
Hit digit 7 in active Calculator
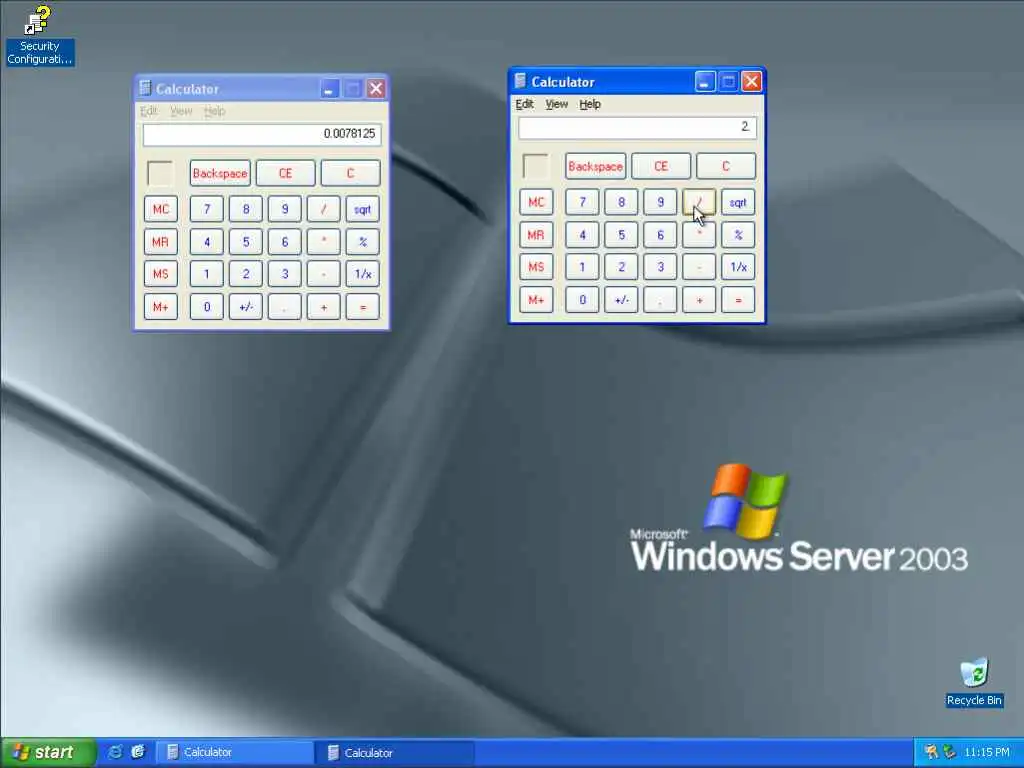click(x=582, y=202)
